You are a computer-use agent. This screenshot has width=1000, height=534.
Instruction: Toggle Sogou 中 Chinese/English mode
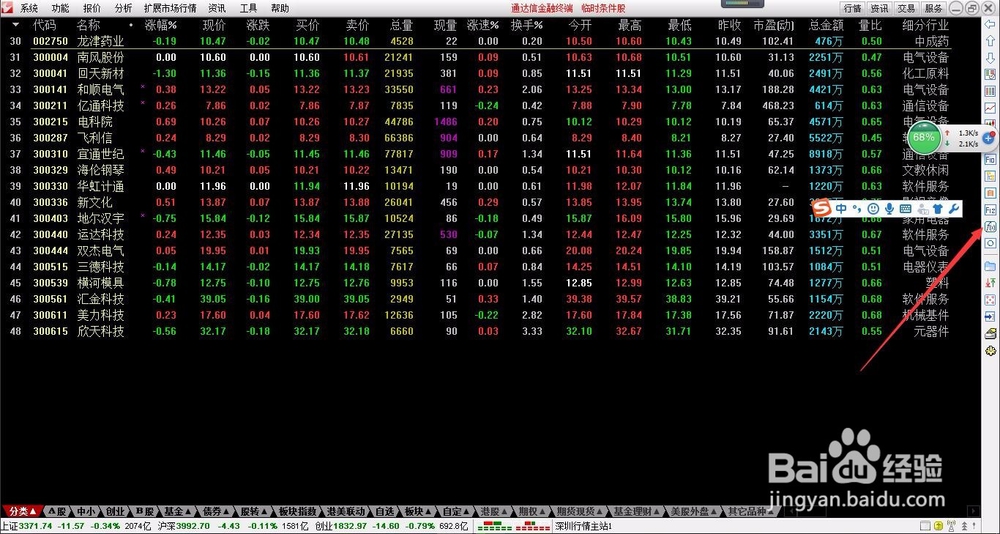[x=841, y=209]
